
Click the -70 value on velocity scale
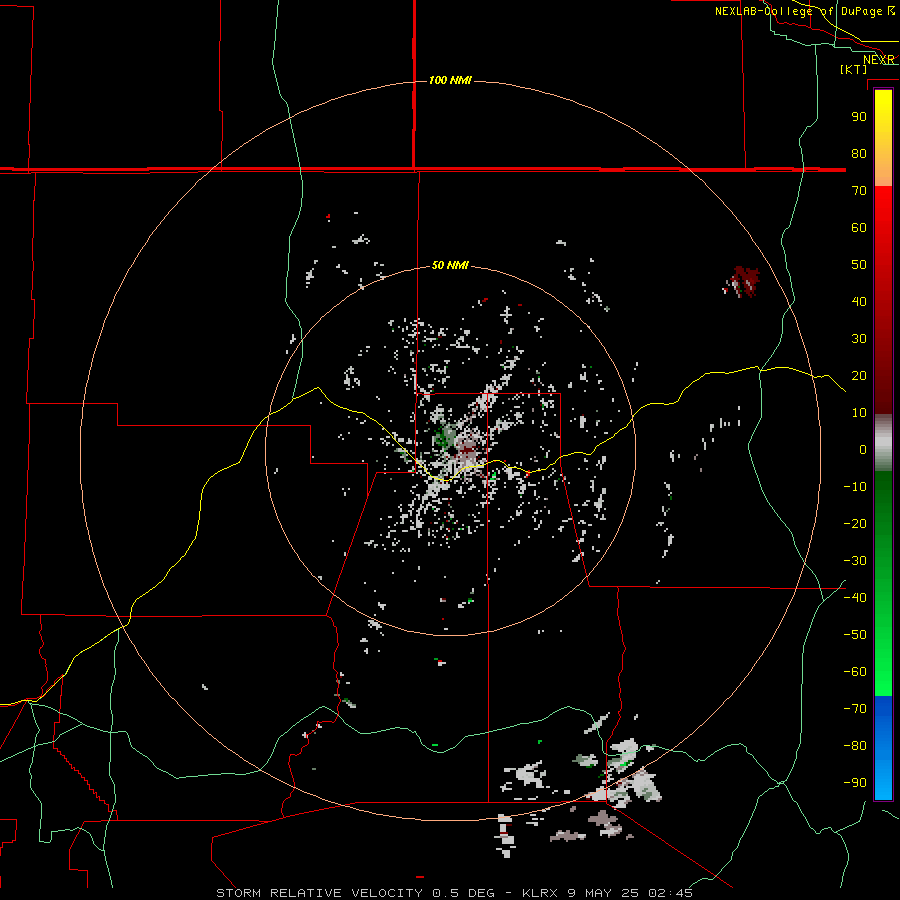tap(855, 709)
